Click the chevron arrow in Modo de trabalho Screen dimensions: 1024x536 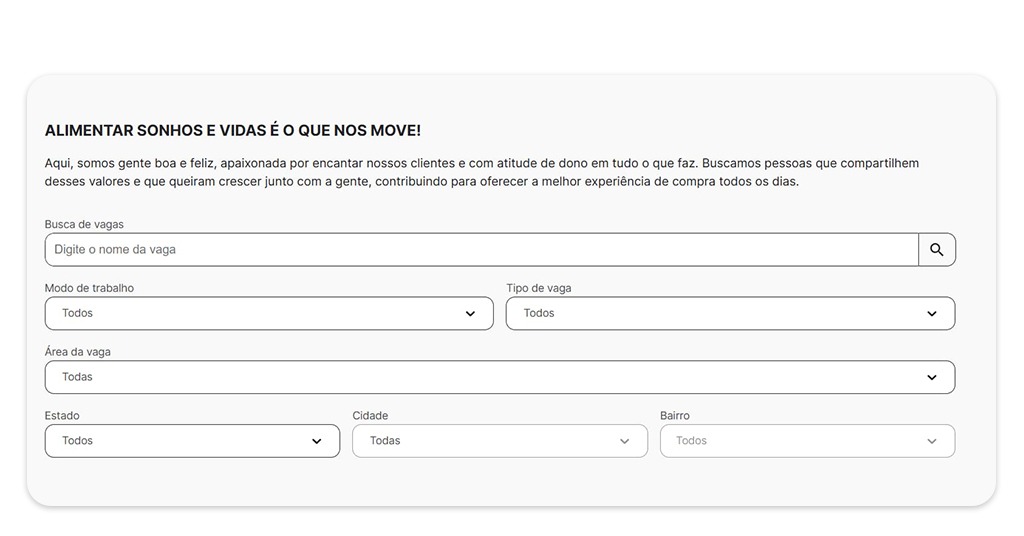pyautogui.click(x=470, y=314)
